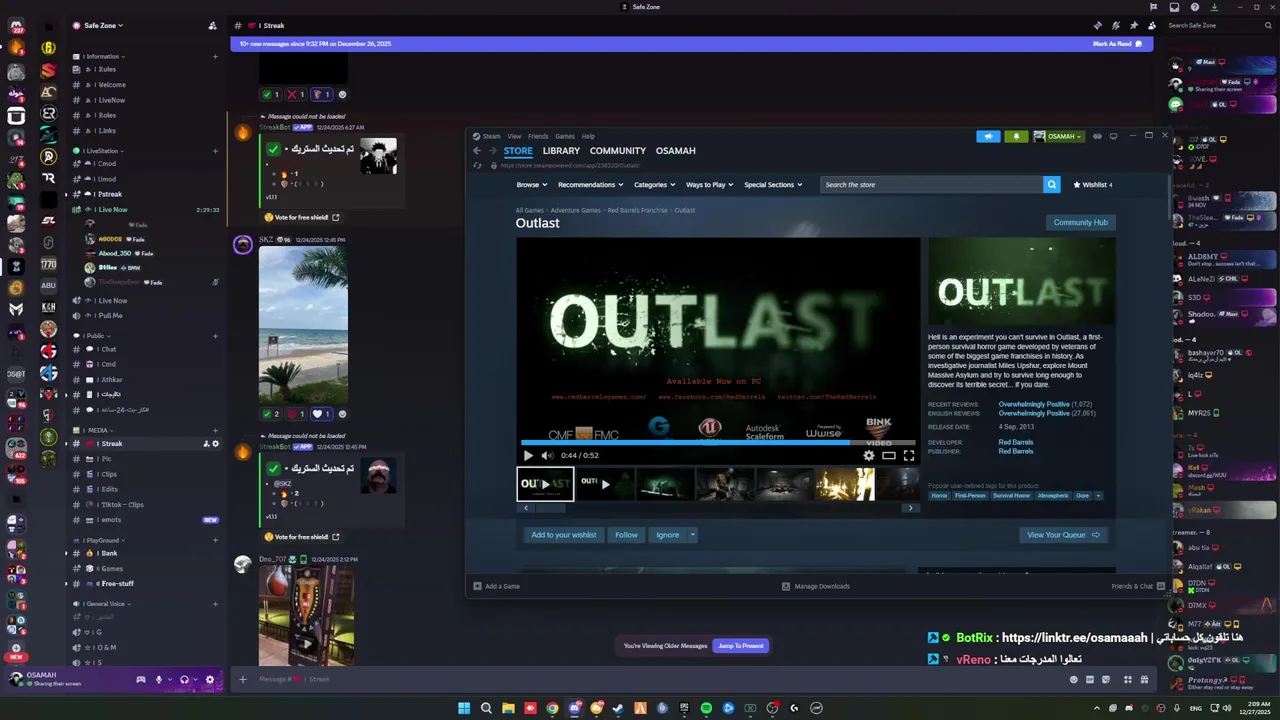Click the View Your Queue button
Image resolution: width=1280 pixels, height=720 pixels.
point(1063,535)
